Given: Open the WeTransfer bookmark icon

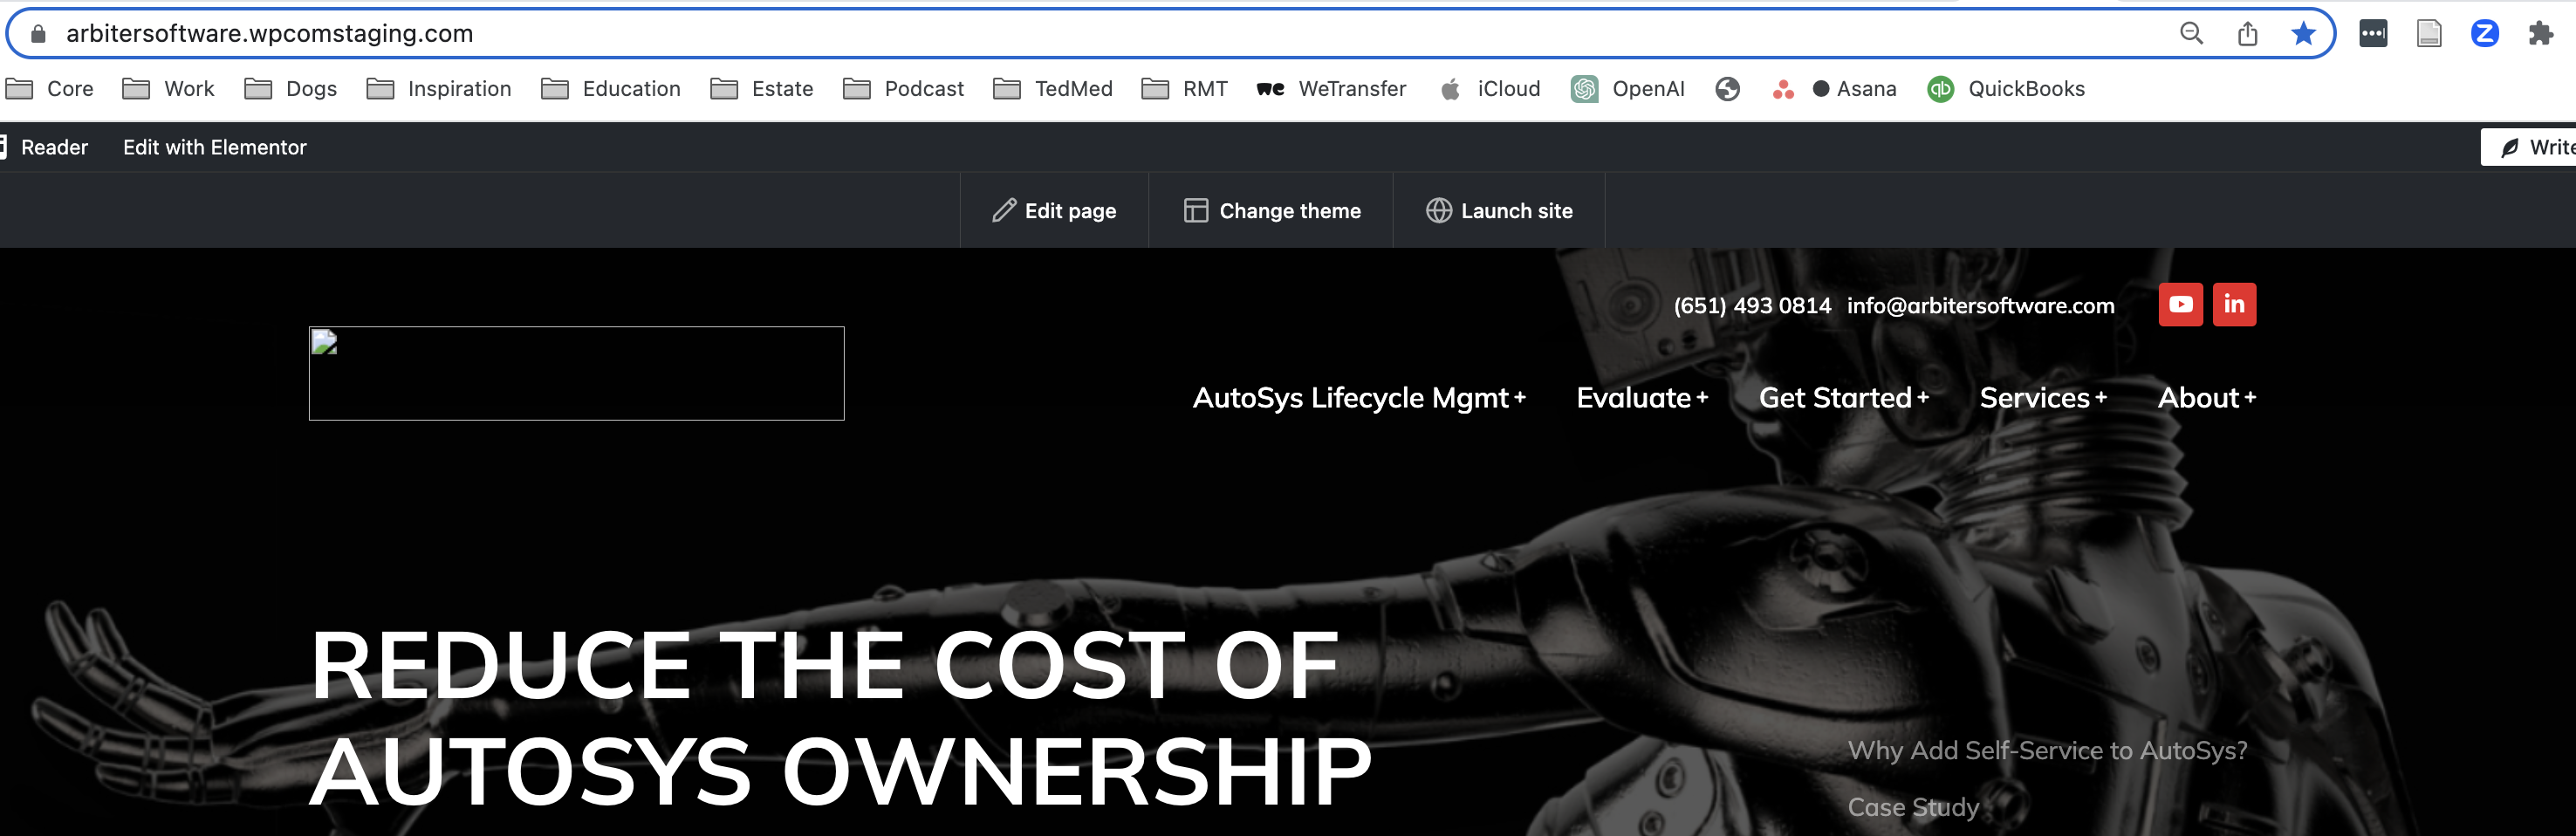Looking at the screenshot, I should point(1270,89).
